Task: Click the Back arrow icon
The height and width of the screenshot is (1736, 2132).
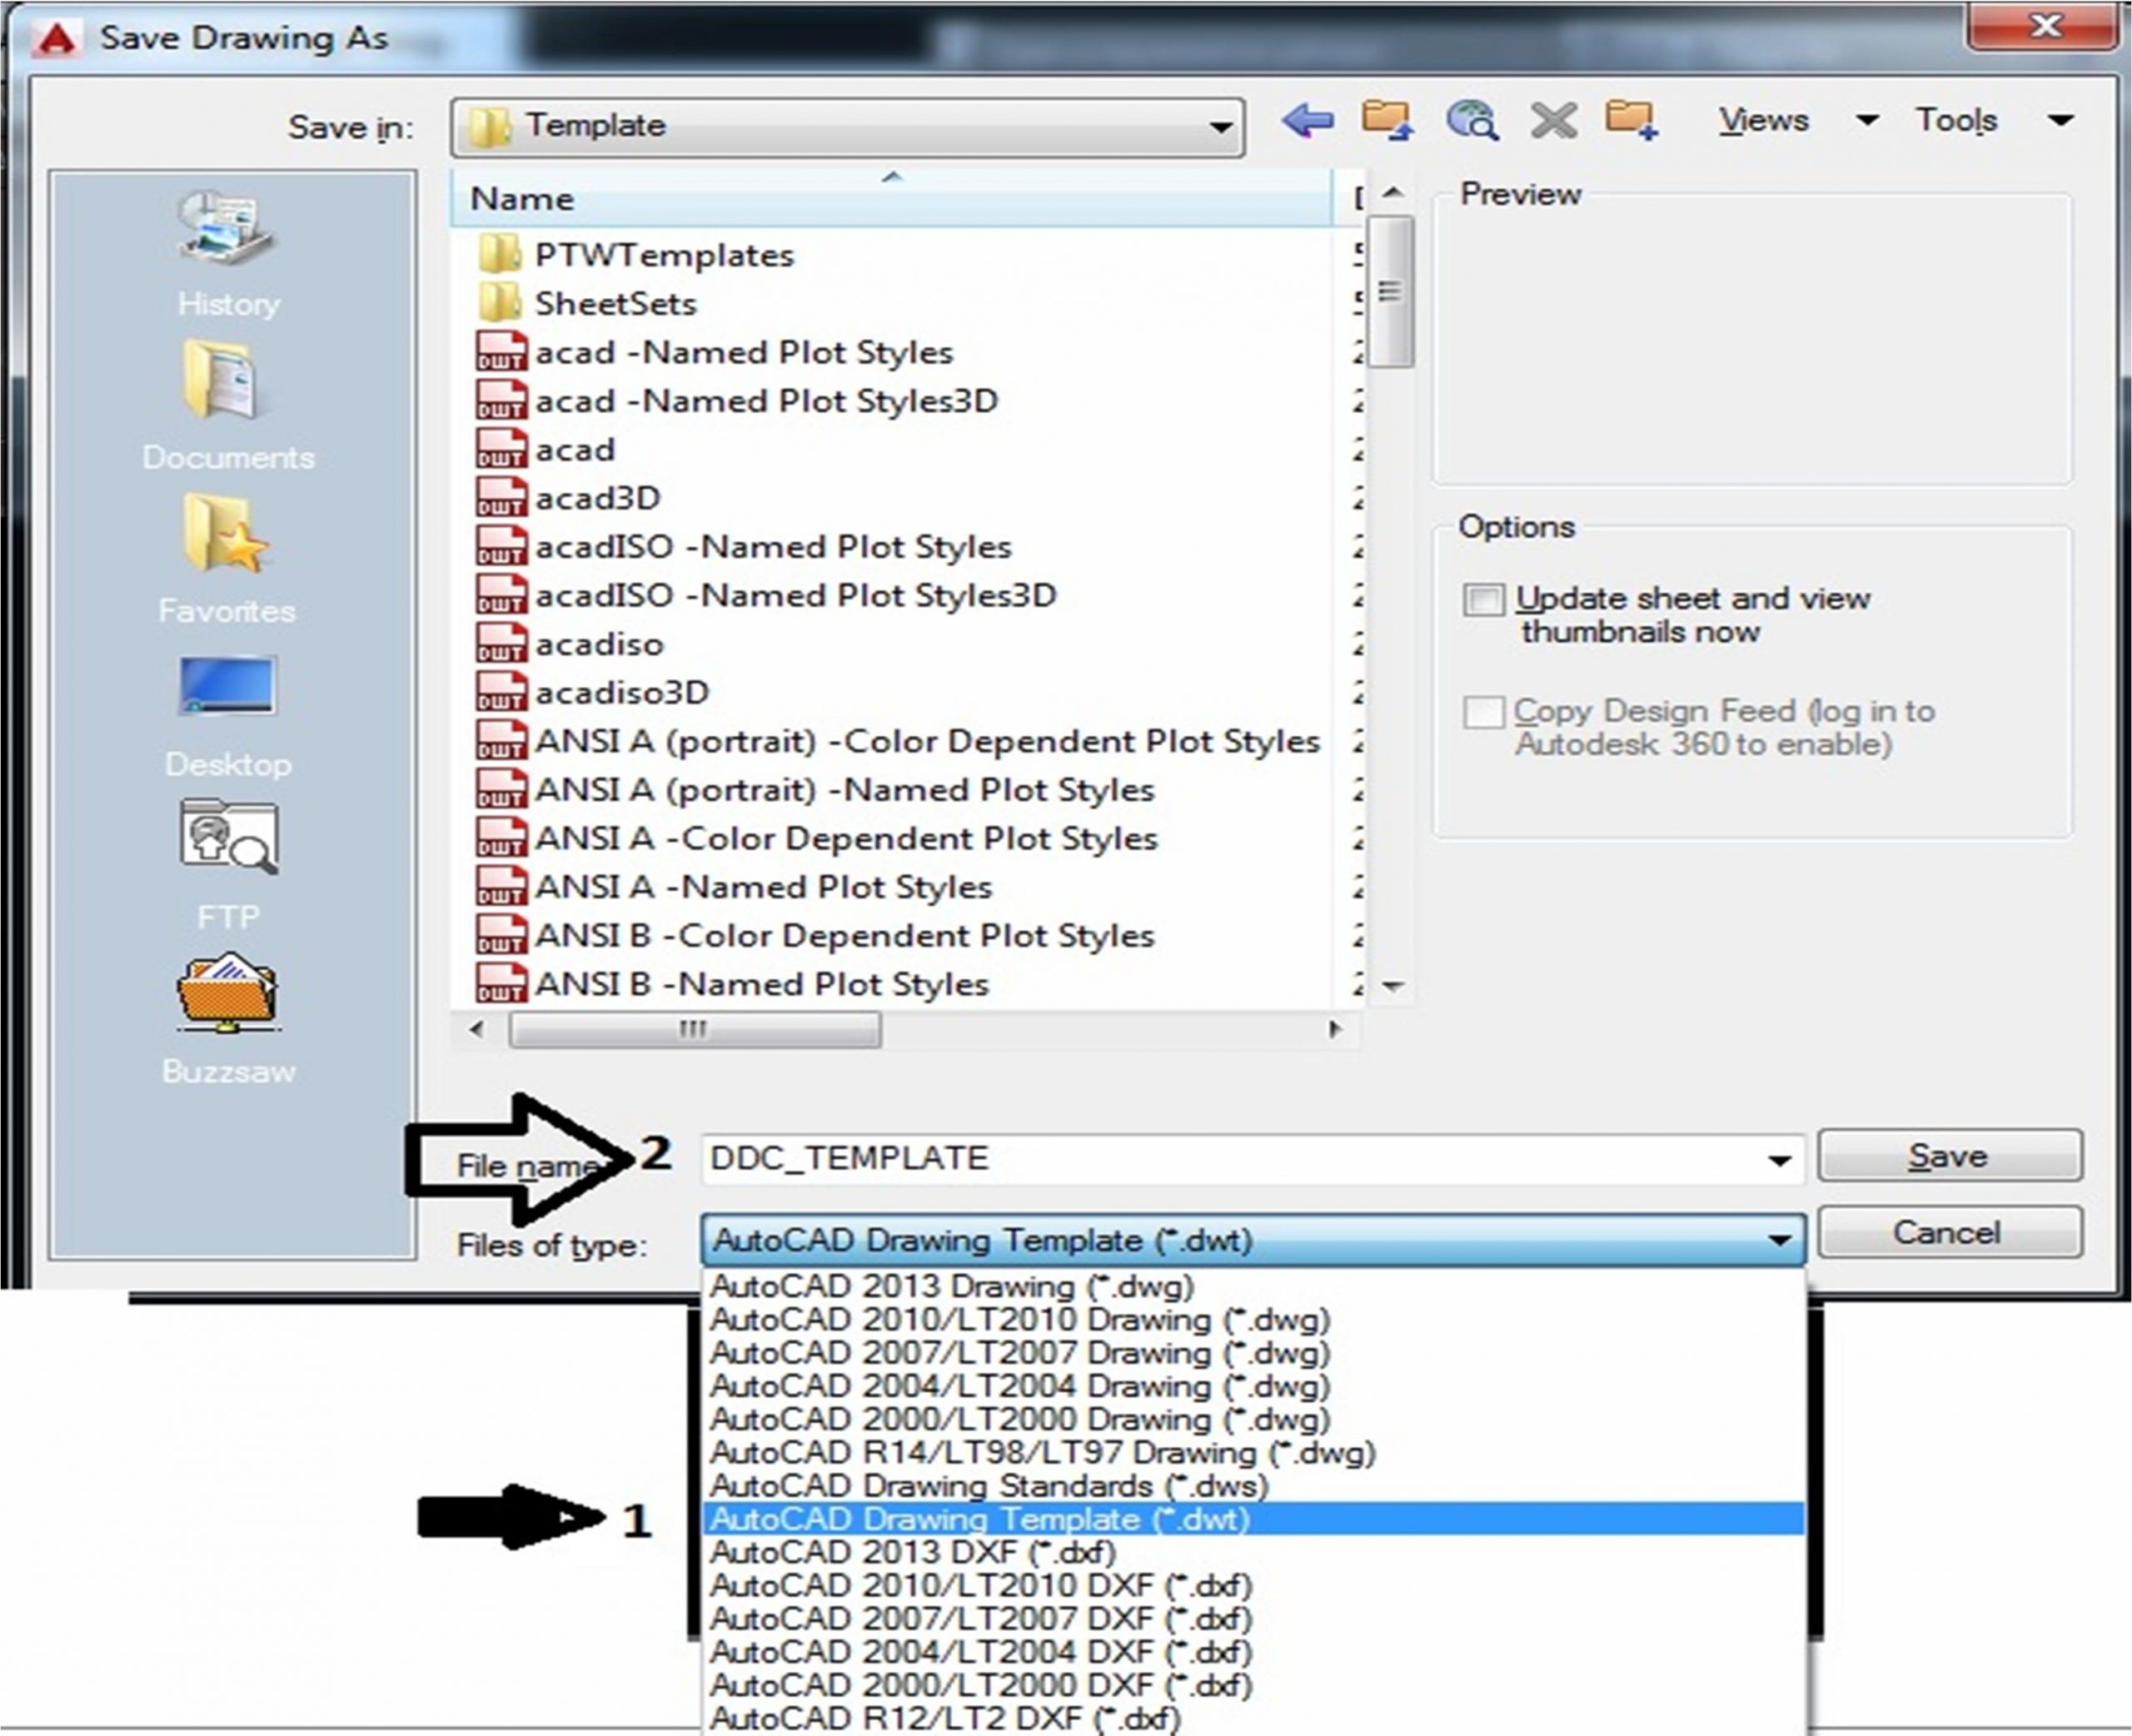Action: pos(1307,121)
